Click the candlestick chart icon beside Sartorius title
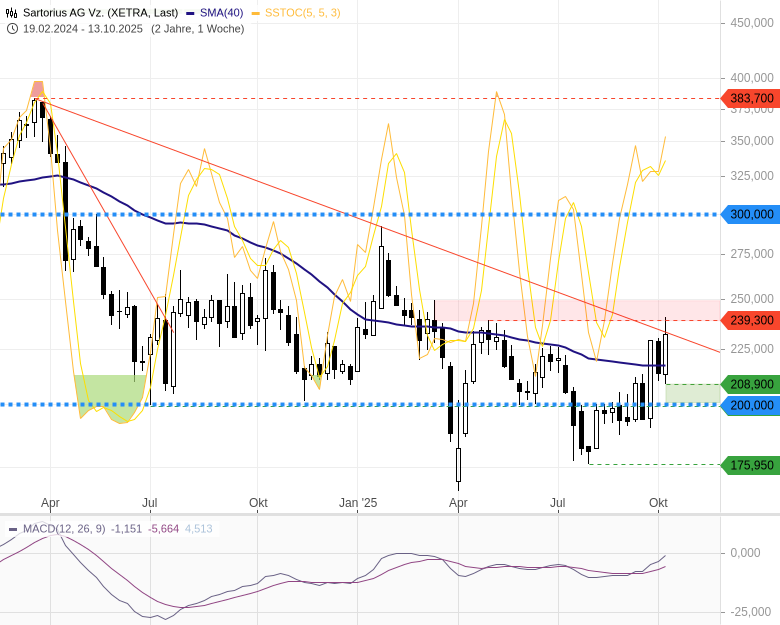 point(12,13)
